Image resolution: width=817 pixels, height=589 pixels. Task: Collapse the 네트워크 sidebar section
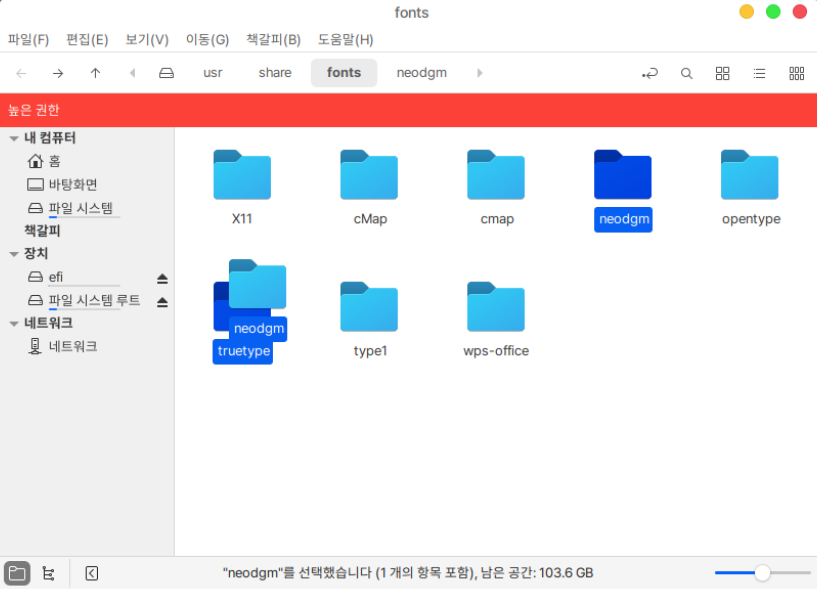pyautogui.click(x=13, y=323)
